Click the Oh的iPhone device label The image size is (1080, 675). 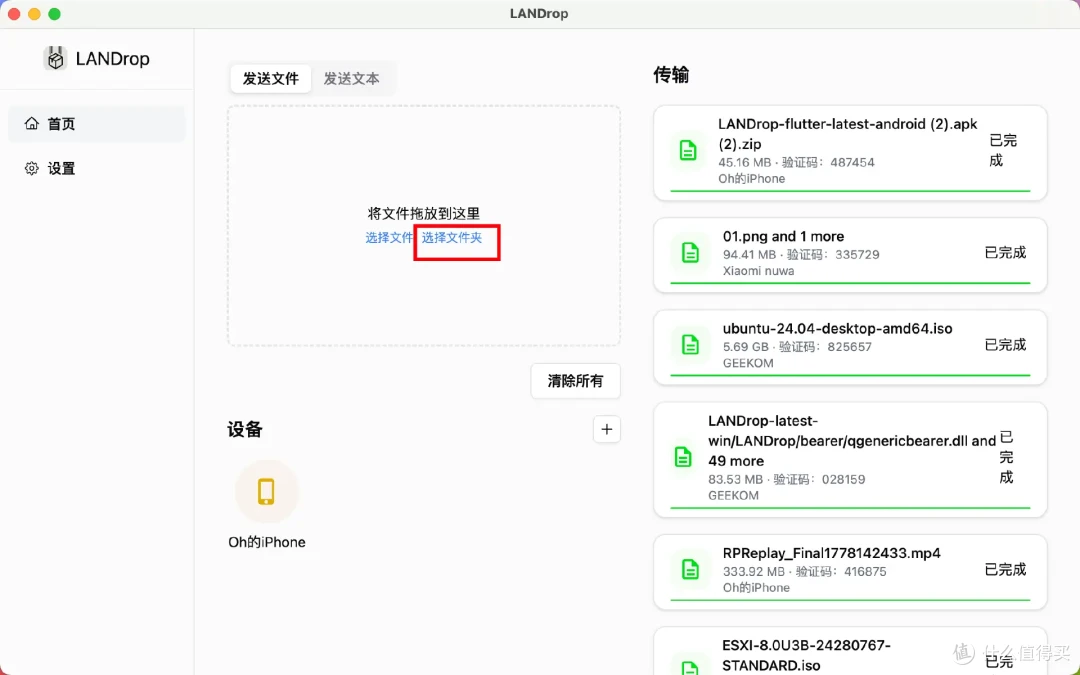click(267, 542)
